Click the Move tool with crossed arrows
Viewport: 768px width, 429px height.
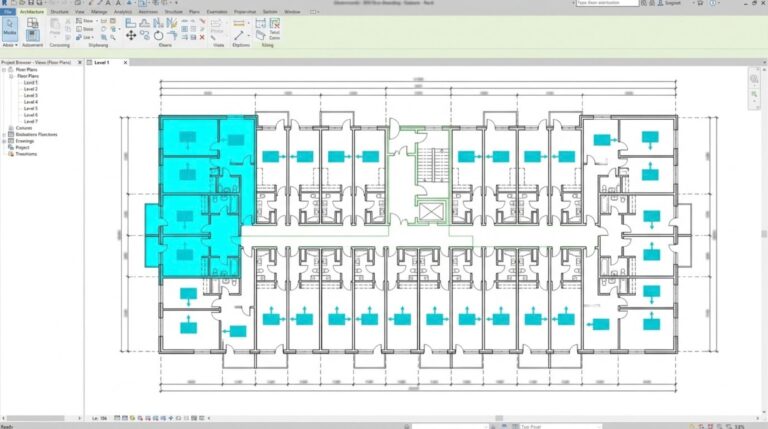tap(131, 35)
